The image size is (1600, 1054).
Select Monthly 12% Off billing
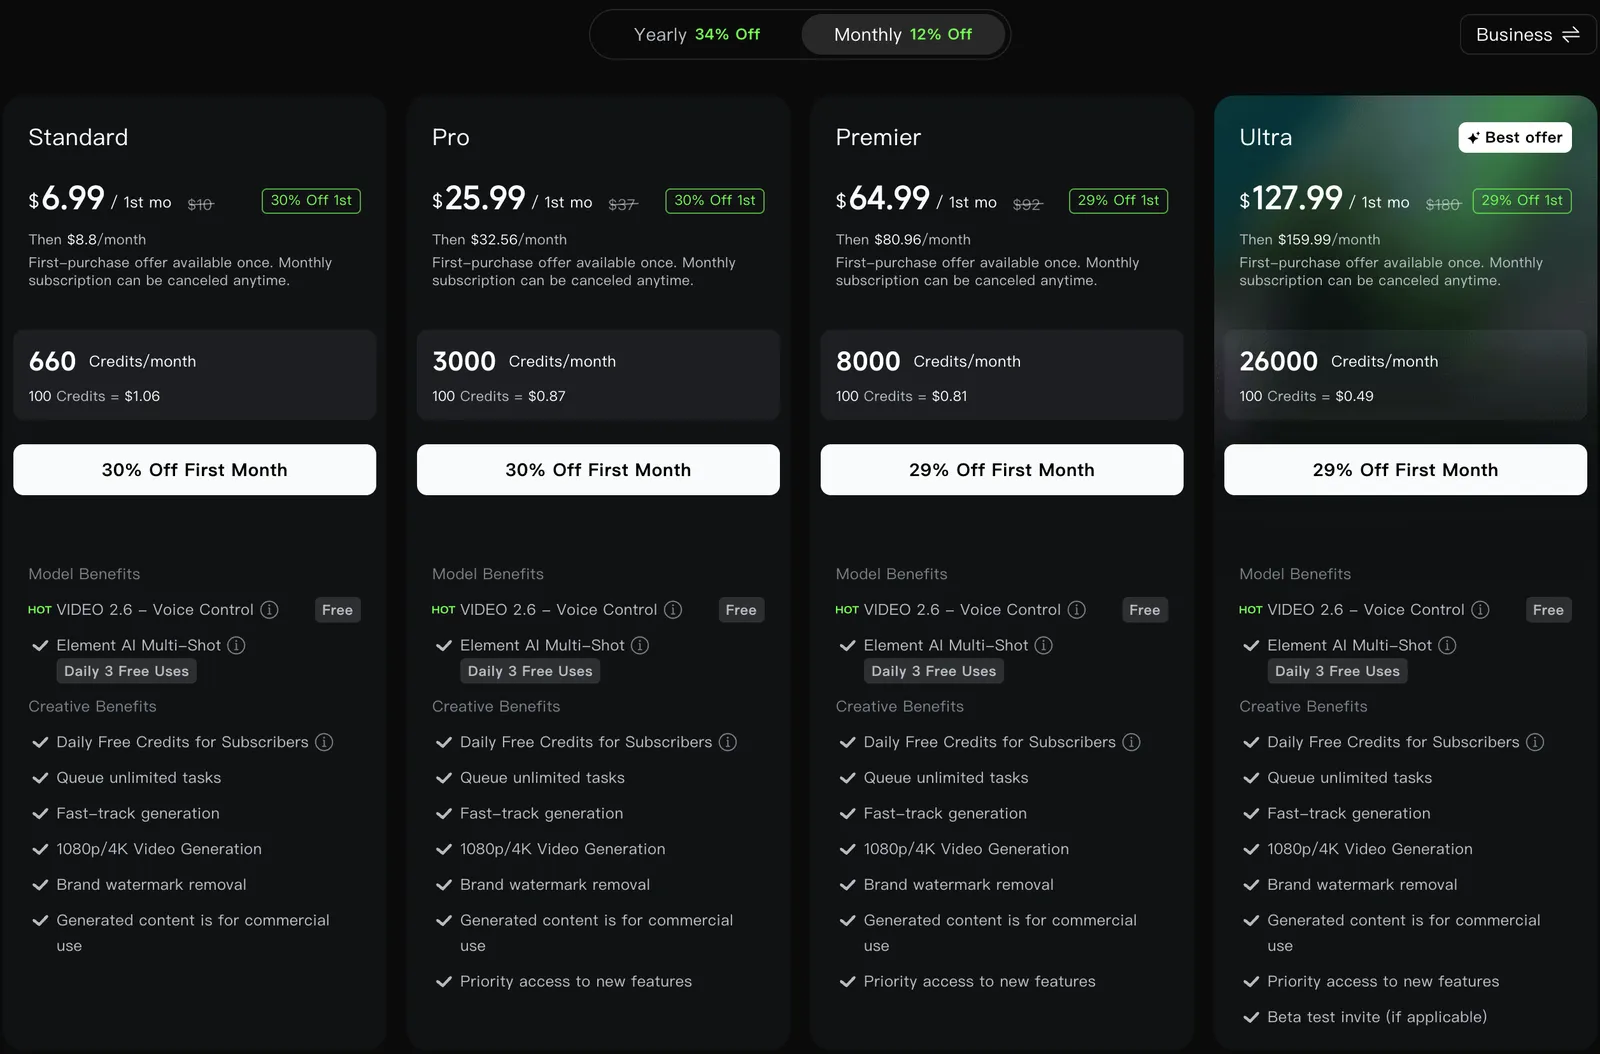[903, 35]
